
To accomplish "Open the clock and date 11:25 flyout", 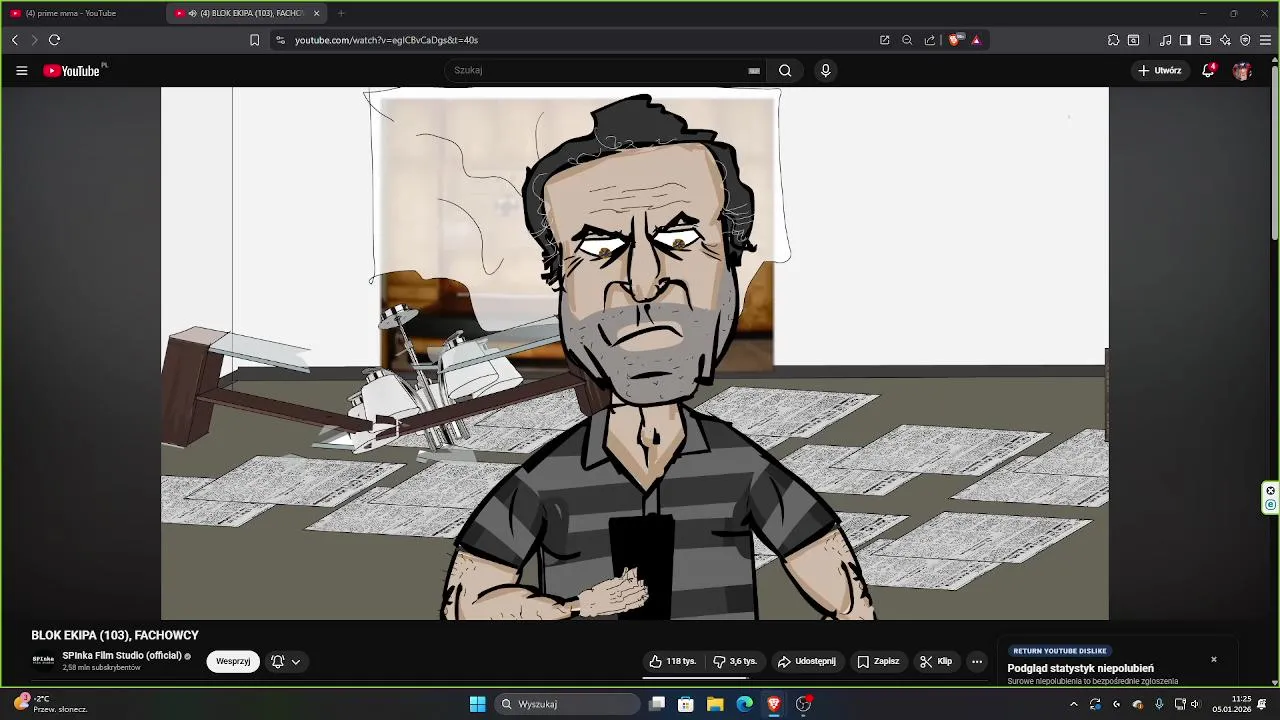I will pyautogui.click(x=1232, y=704).
